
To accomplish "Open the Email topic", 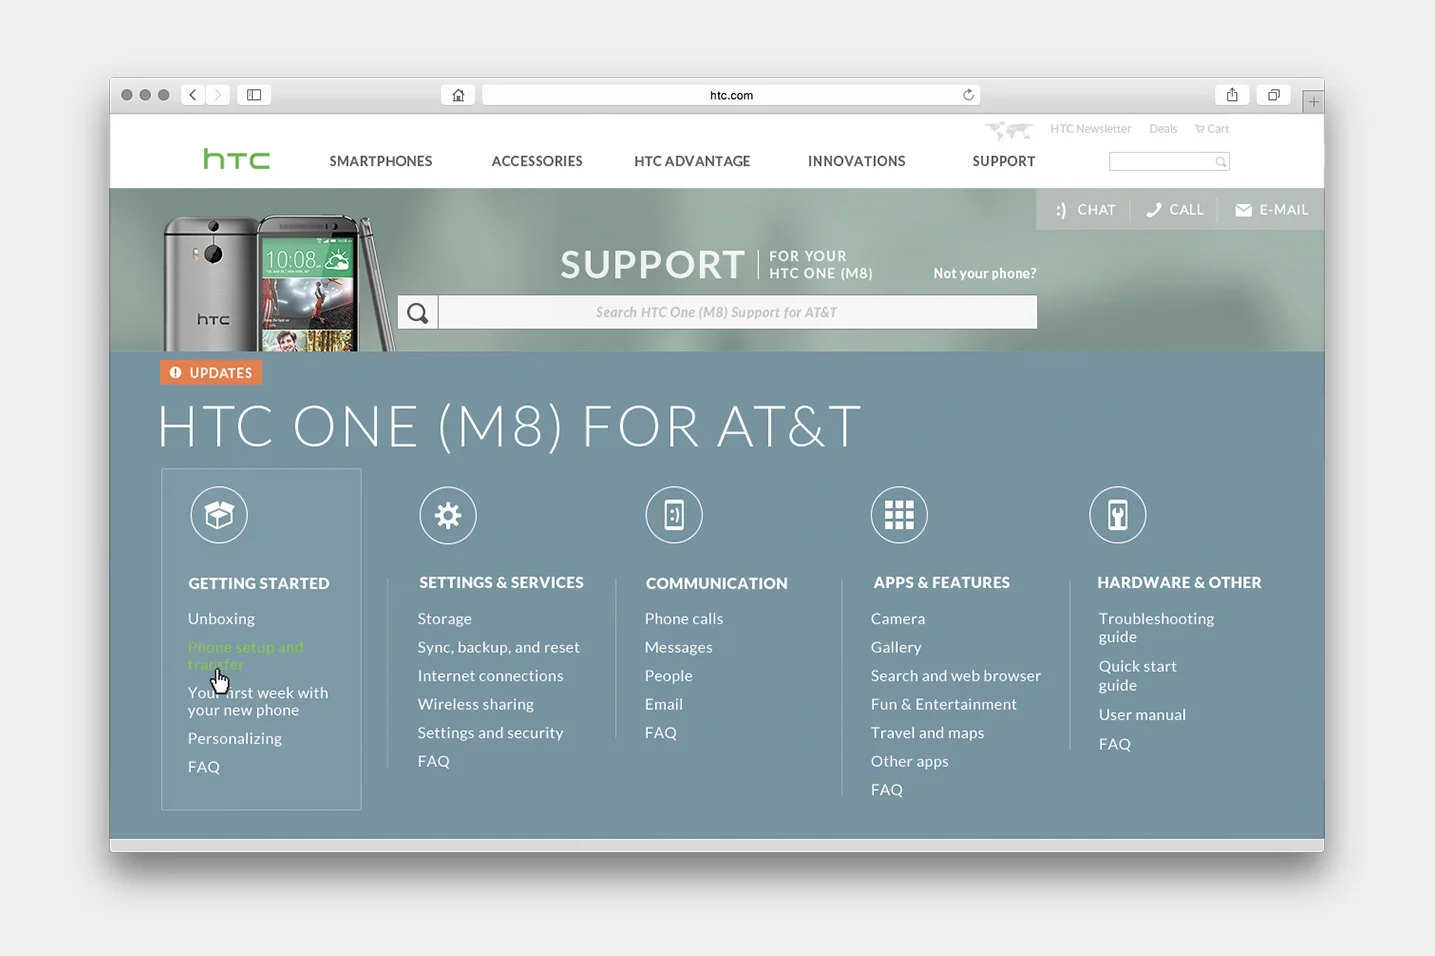I will point(663,704).
